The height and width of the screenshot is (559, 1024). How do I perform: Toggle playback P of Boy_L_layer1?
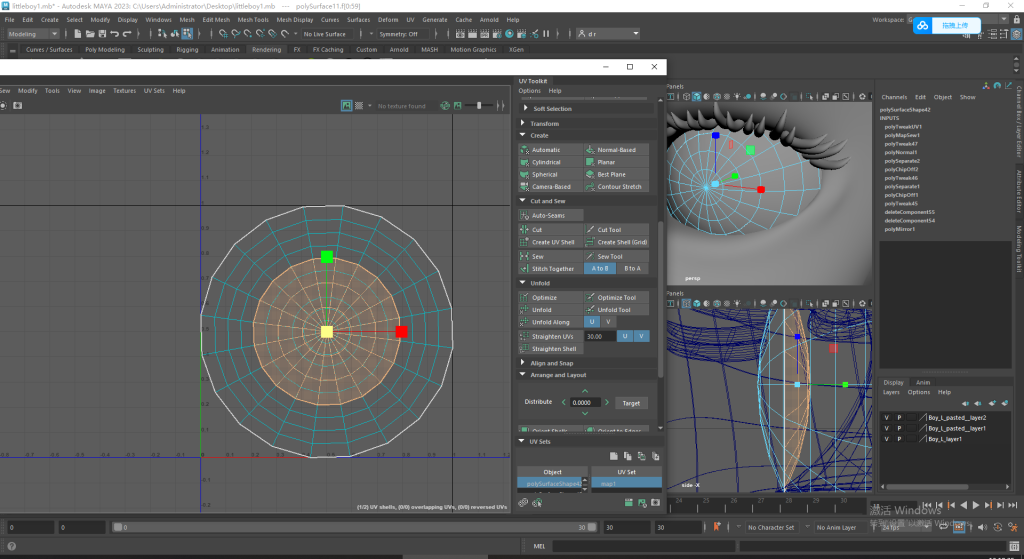click(899, 439)
